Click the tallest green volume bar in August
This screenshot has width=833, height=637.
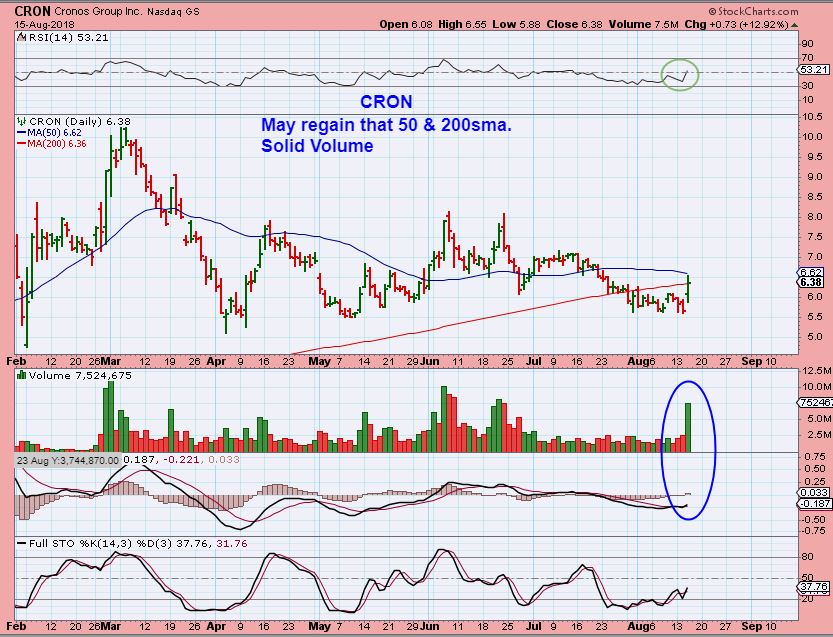pos(688,428)
